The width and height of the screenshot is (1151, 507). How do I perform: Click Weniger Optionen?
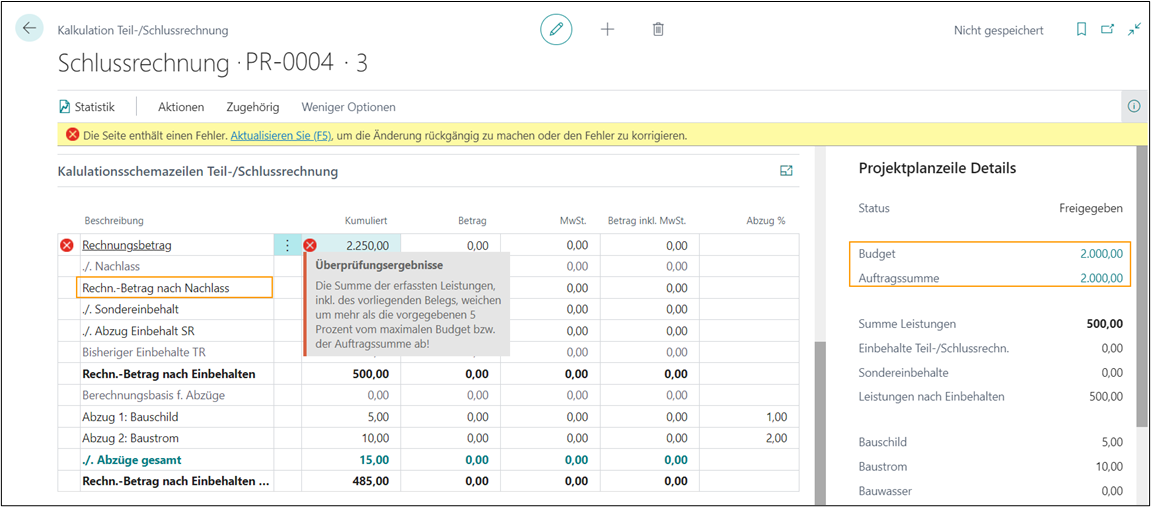(348, 107)
